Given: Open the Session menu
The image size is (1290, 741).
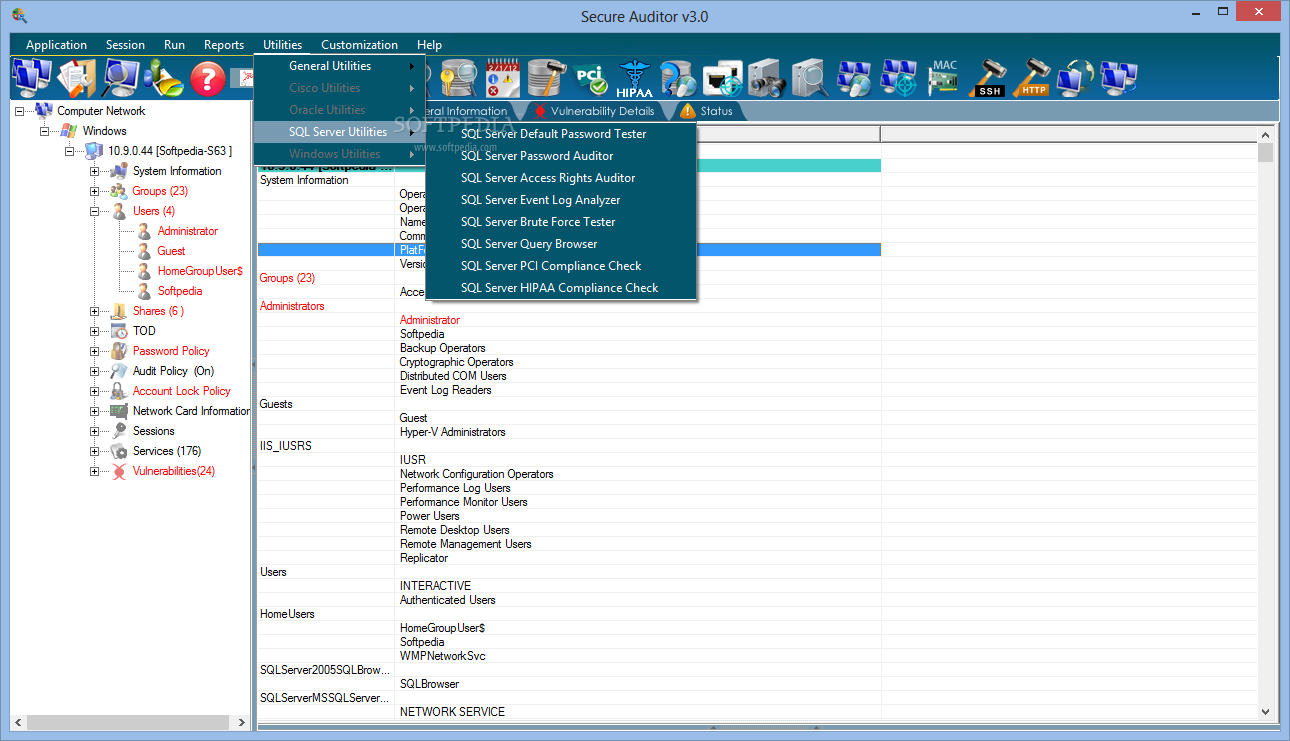Looking at the screenshot, I should click(x=125, y=45).
